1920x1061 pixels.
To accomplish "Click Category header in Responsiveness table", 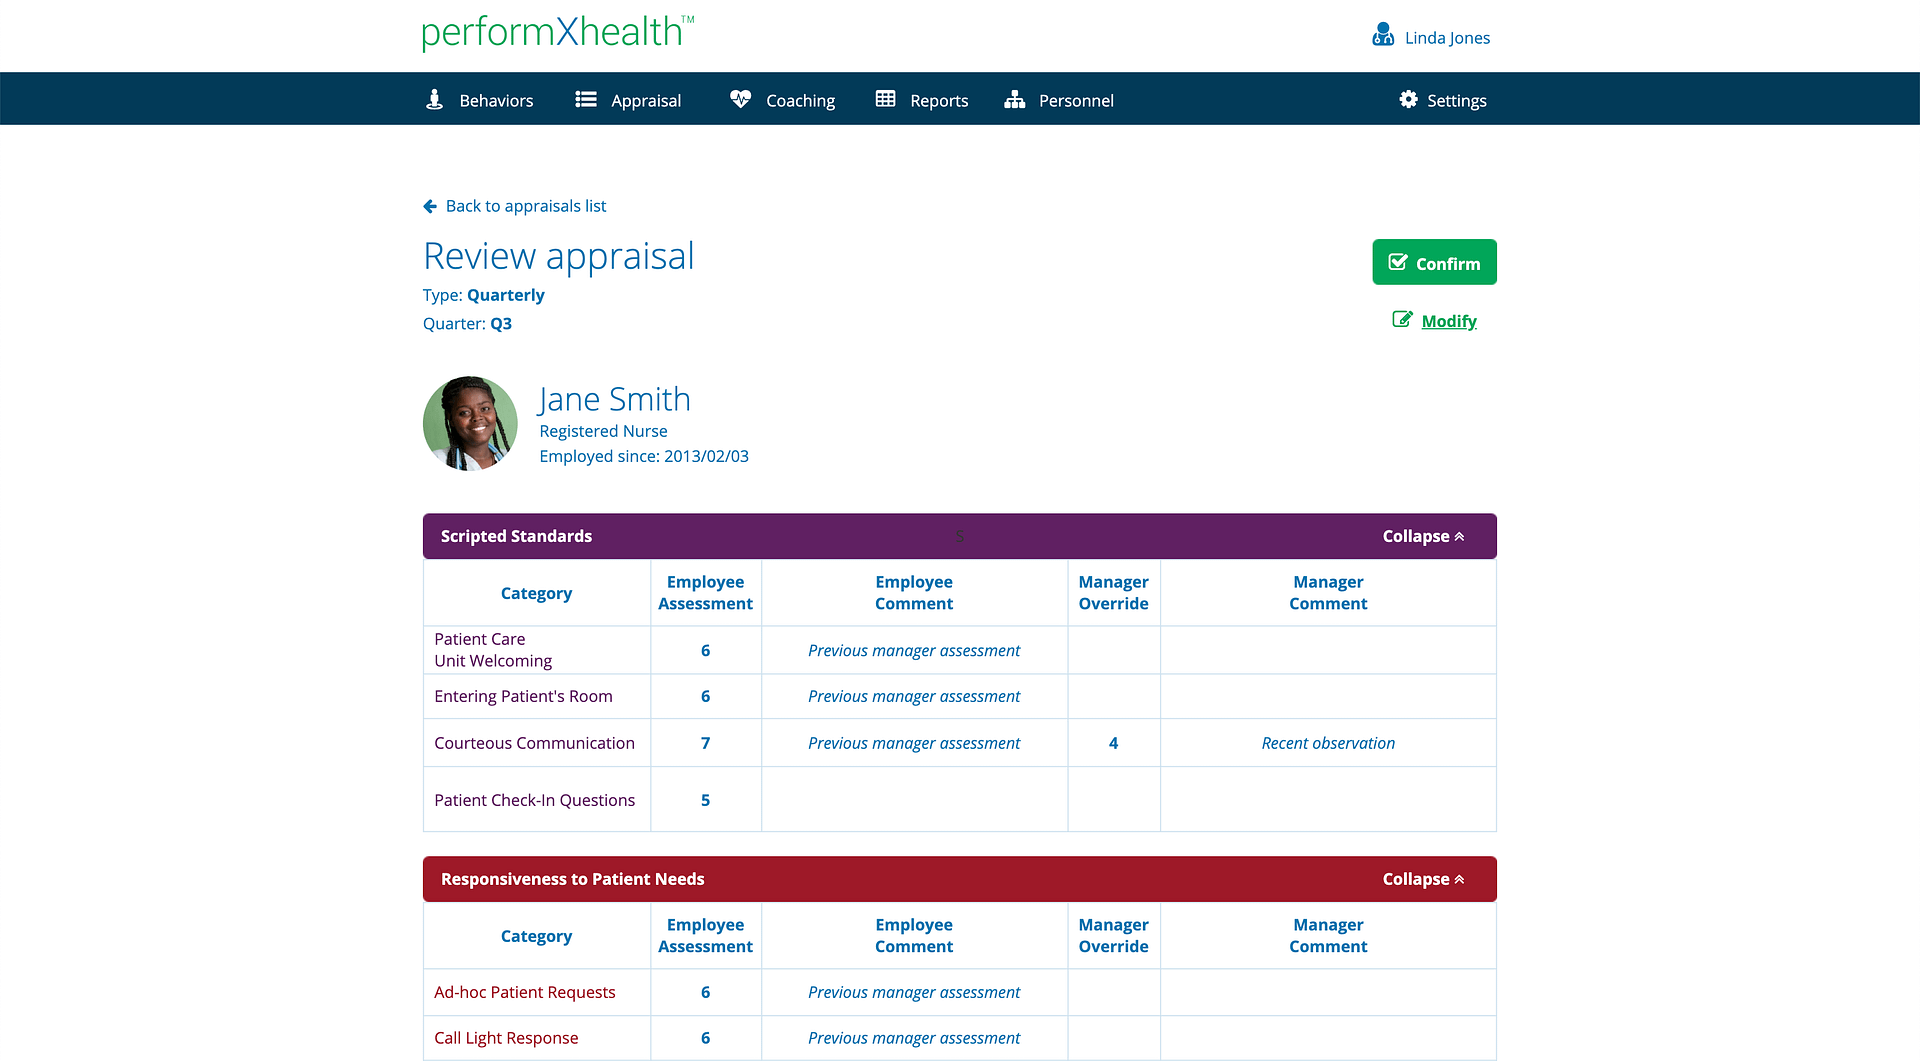I will 536,936.
